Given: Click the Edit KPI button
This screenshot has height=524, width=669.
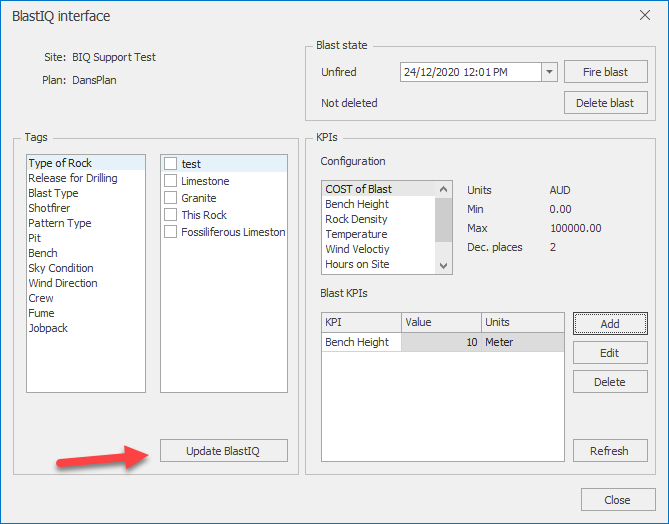Looking at the screenshot, I should 610,352.
